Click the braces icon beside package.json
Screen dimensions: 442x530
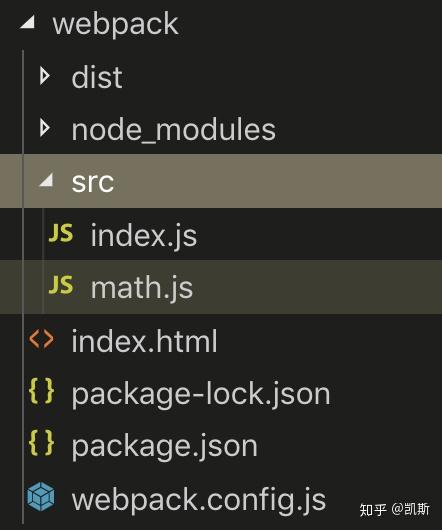41,443
